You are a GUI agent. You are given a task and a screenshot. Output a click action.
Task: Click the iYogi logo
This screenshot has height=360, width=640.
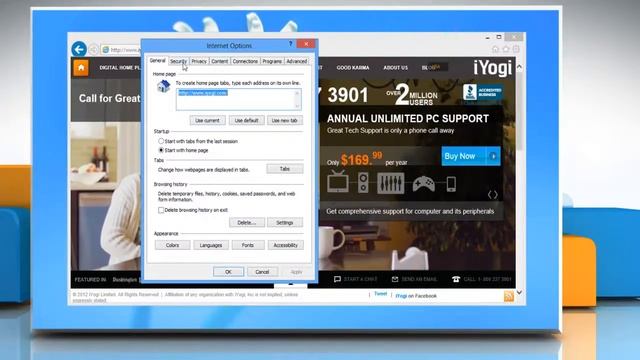tap(493, 68)
